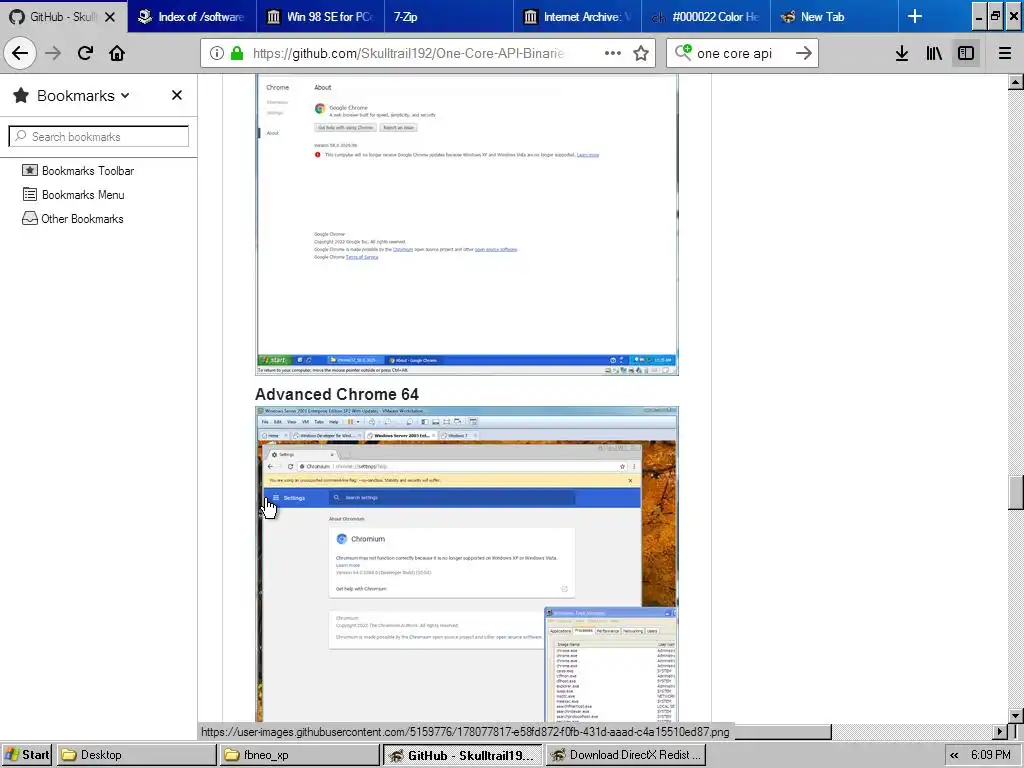Screen dimensions: 1024x768
Task: Open the Firefox hamburger menu
Action: pos(1005,53)
